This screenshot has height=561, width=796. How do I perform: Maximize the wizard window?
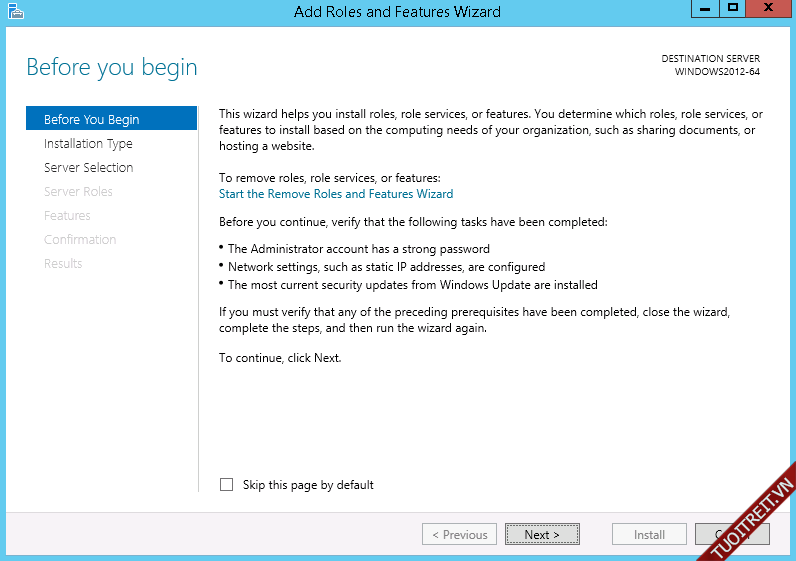coord(733,8)
